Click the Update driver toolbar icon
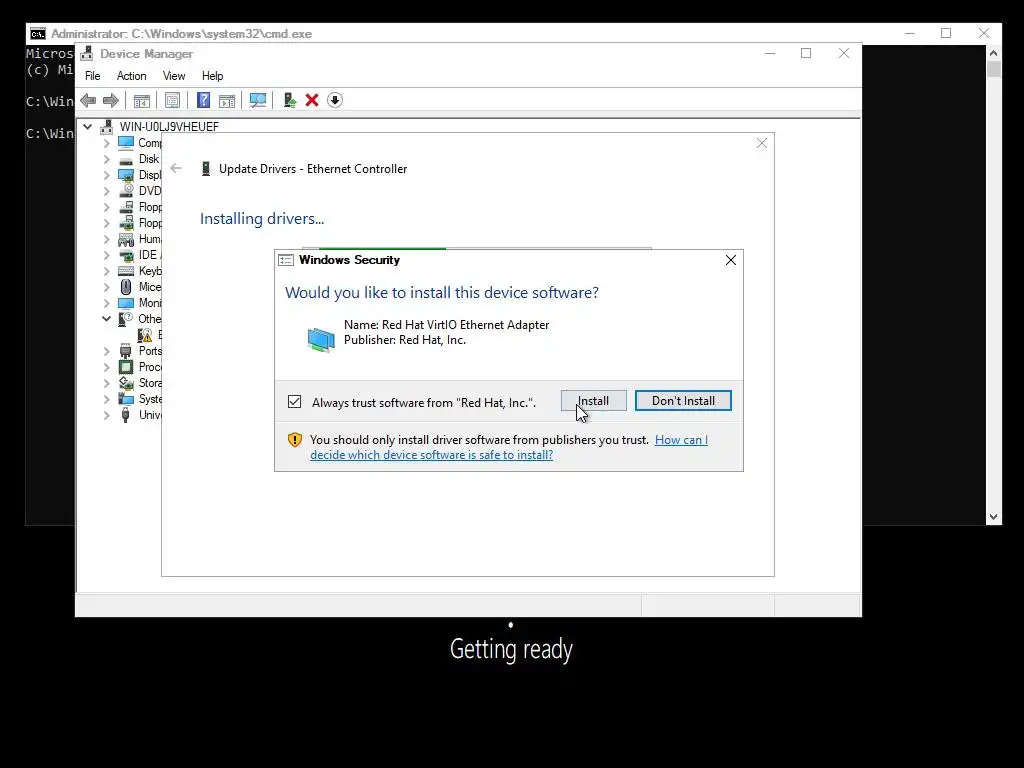The width and height of the screenshot is (1024, 768). [289, 101]
